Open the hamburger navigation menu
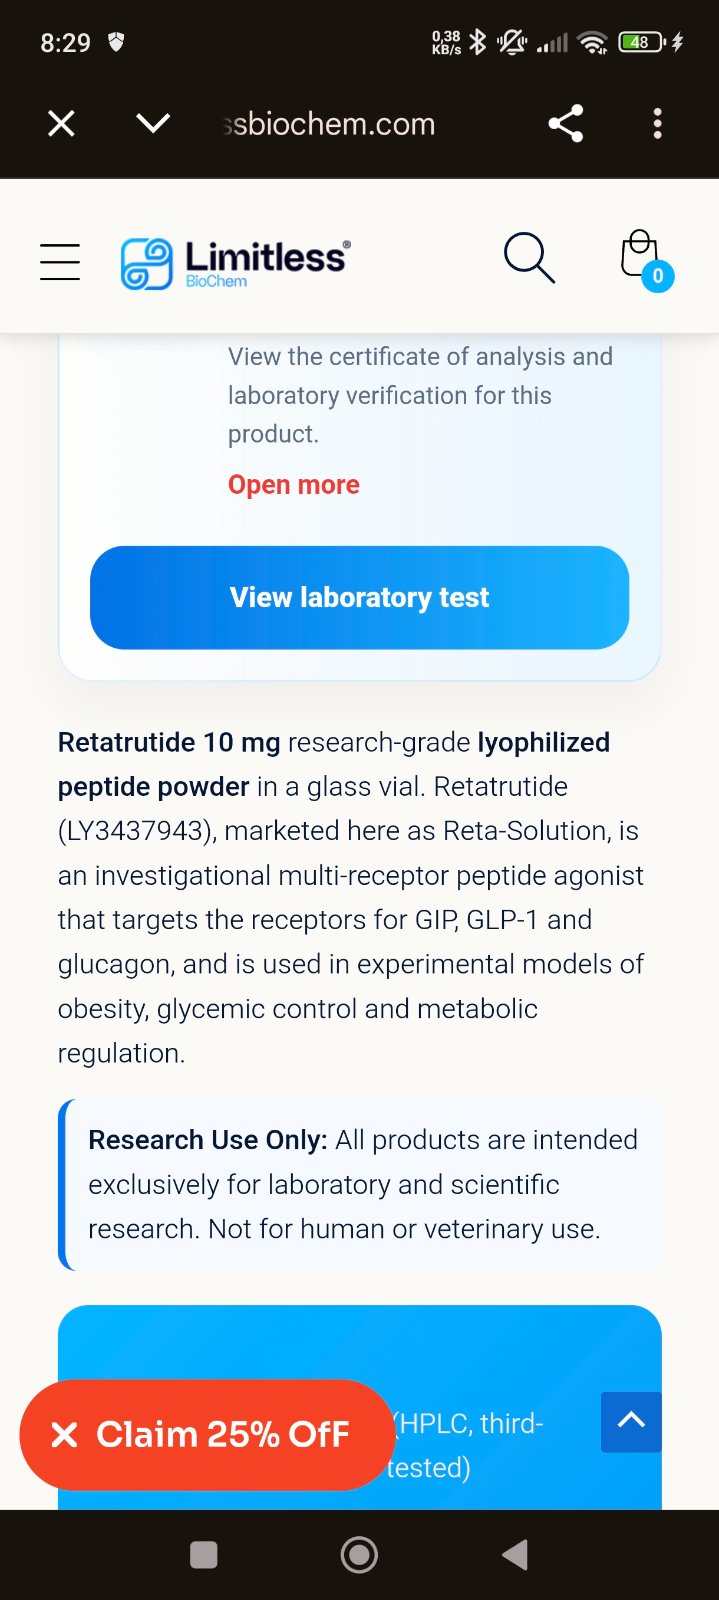 [60, 262]
